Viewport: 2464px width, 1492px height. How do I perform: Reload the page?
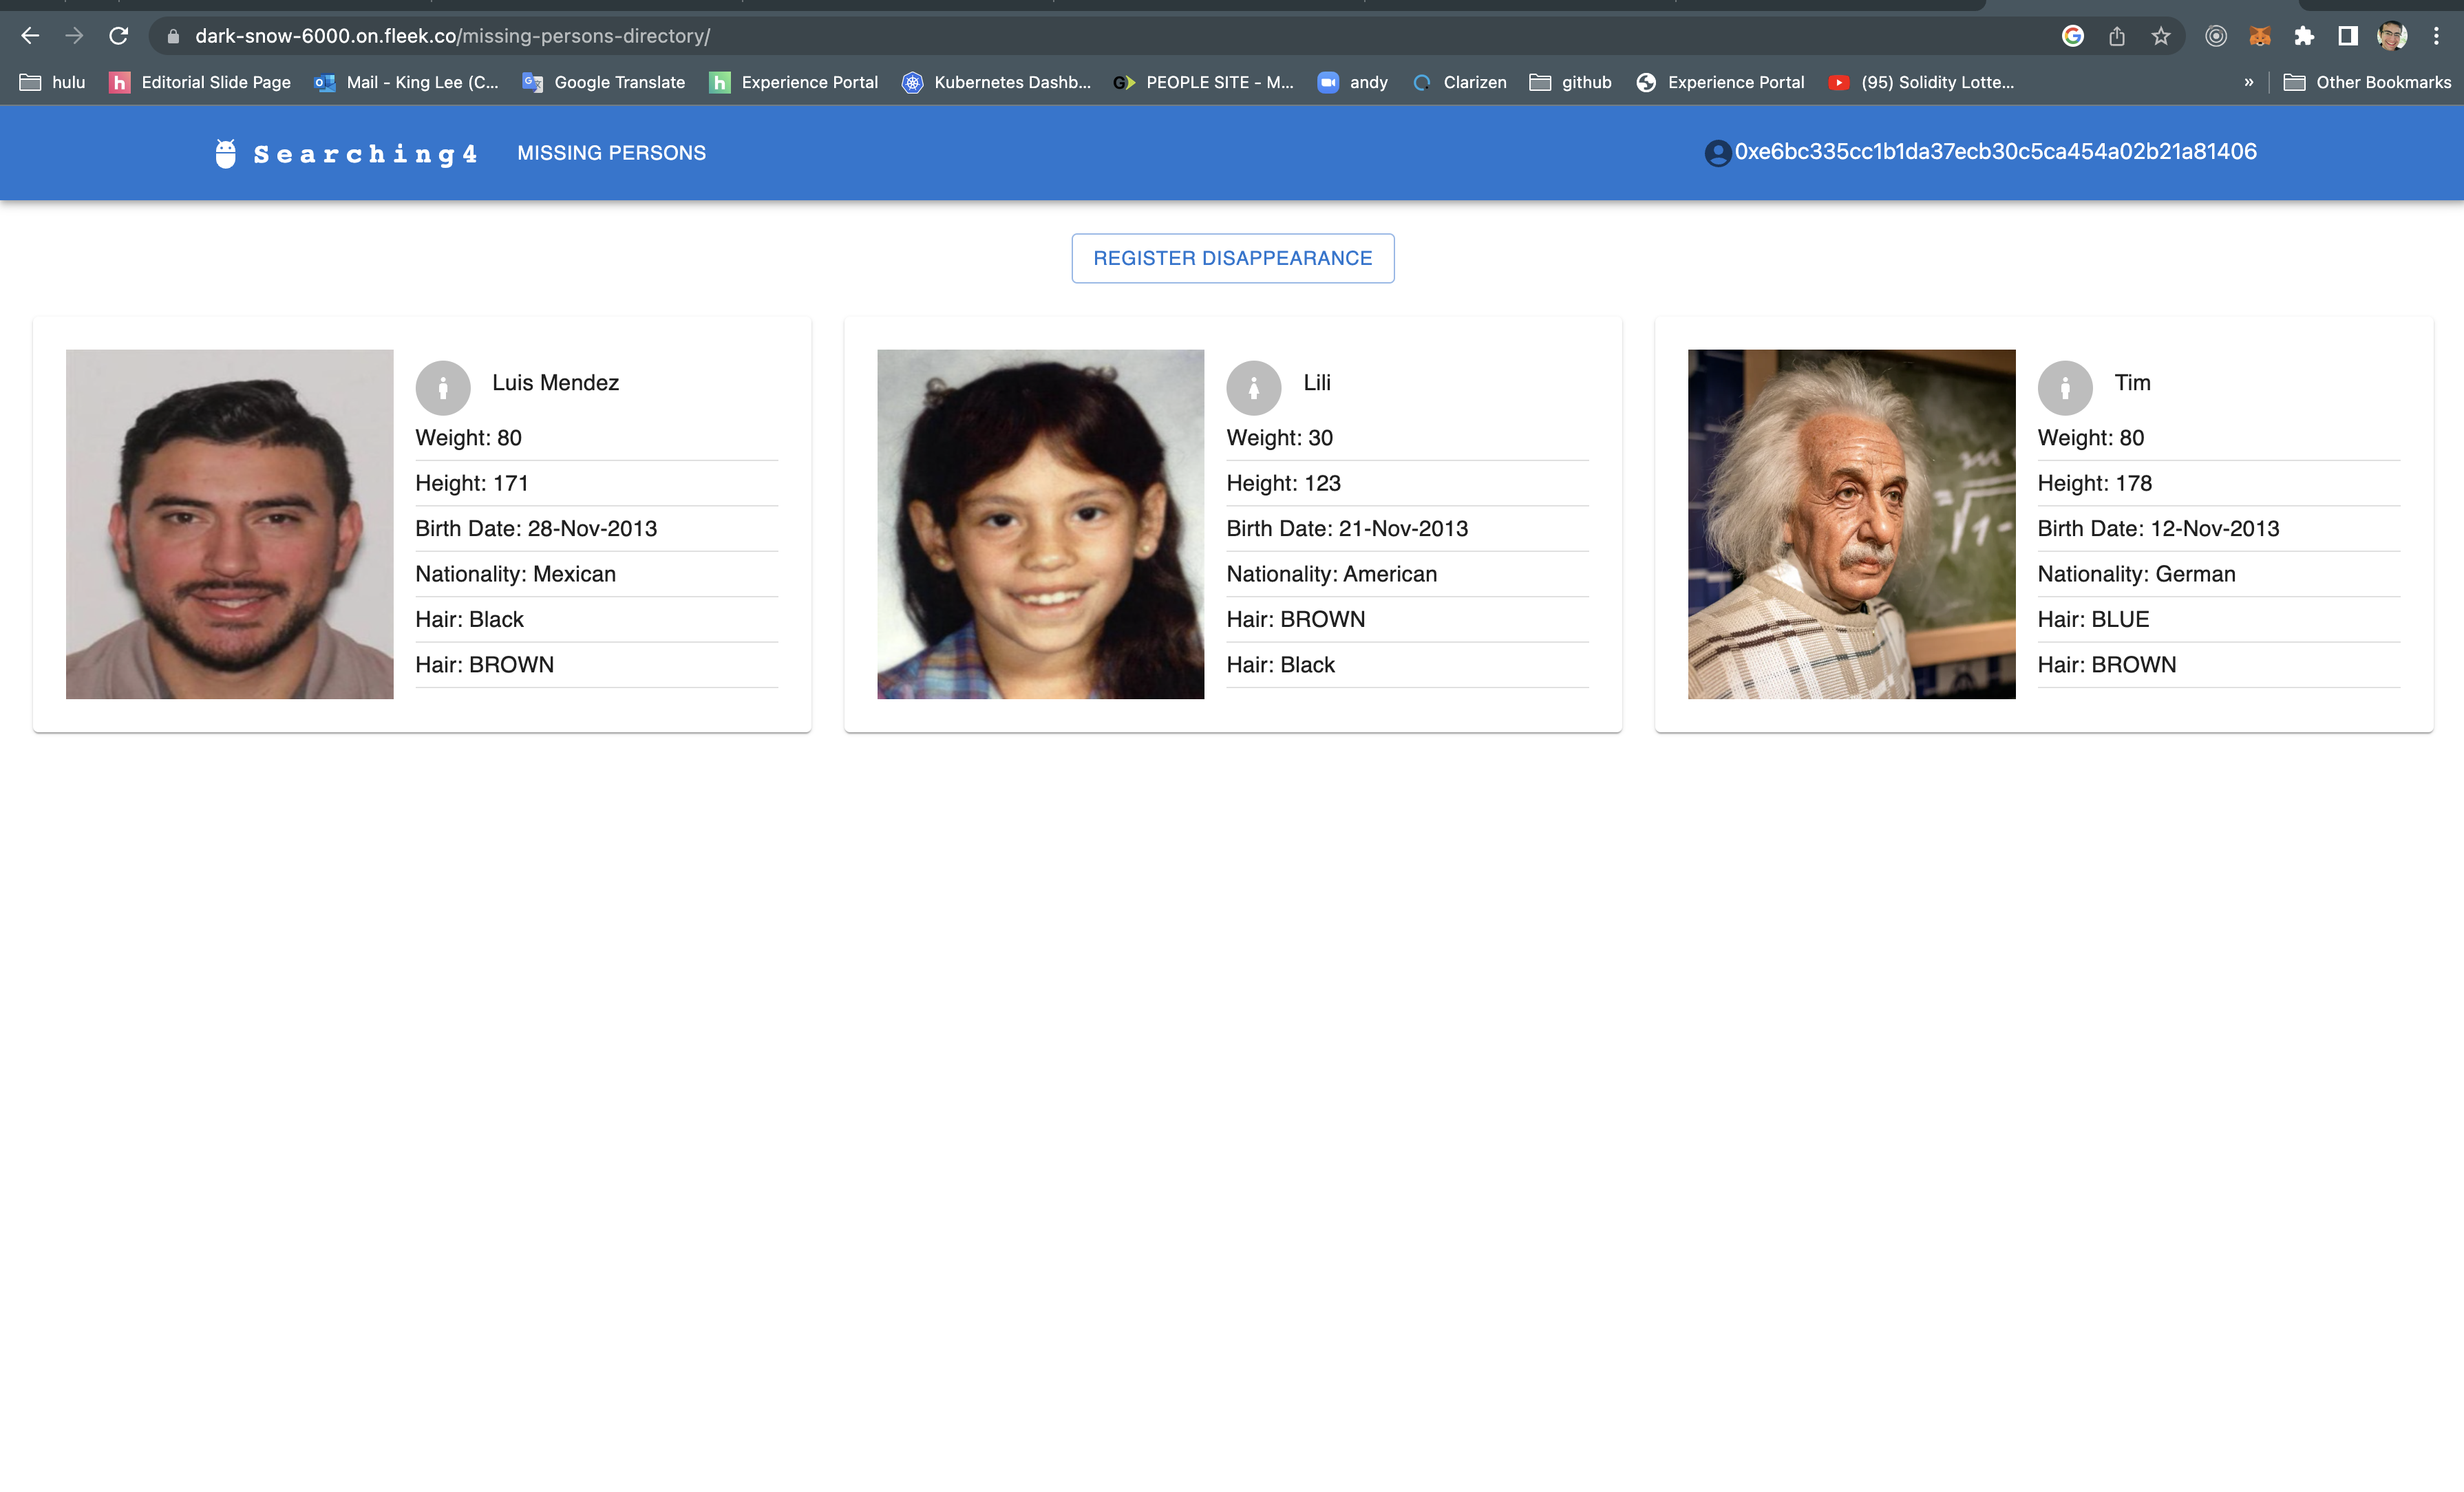coord(118,36)
